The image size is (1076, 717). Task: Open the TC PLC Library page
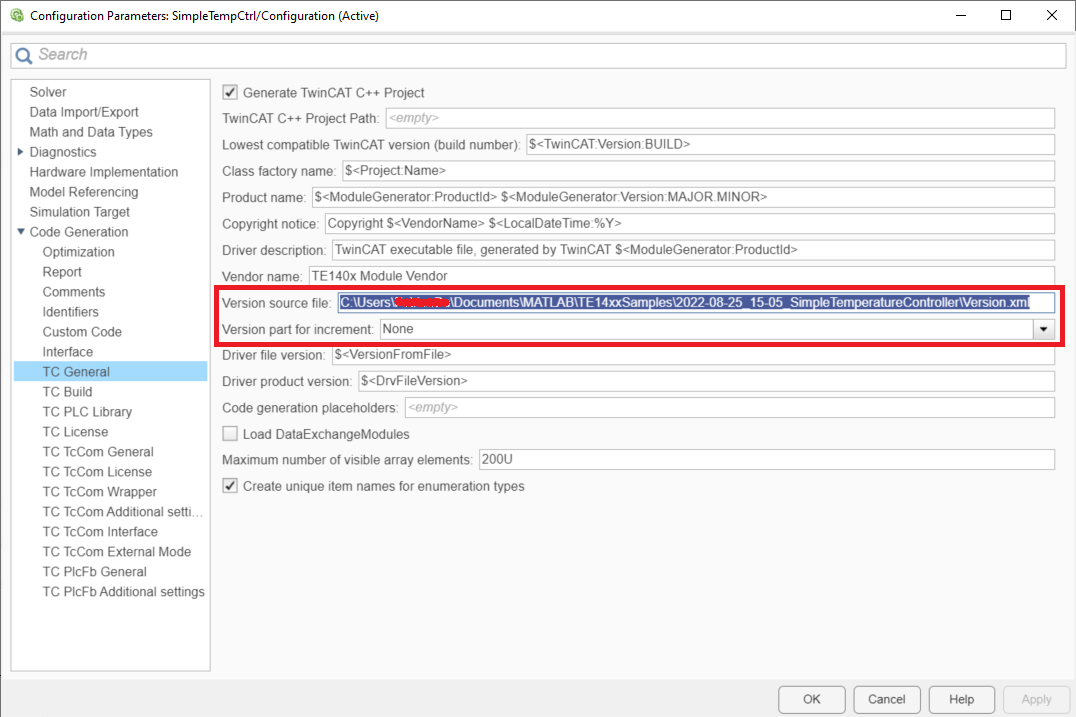point(87,412)
